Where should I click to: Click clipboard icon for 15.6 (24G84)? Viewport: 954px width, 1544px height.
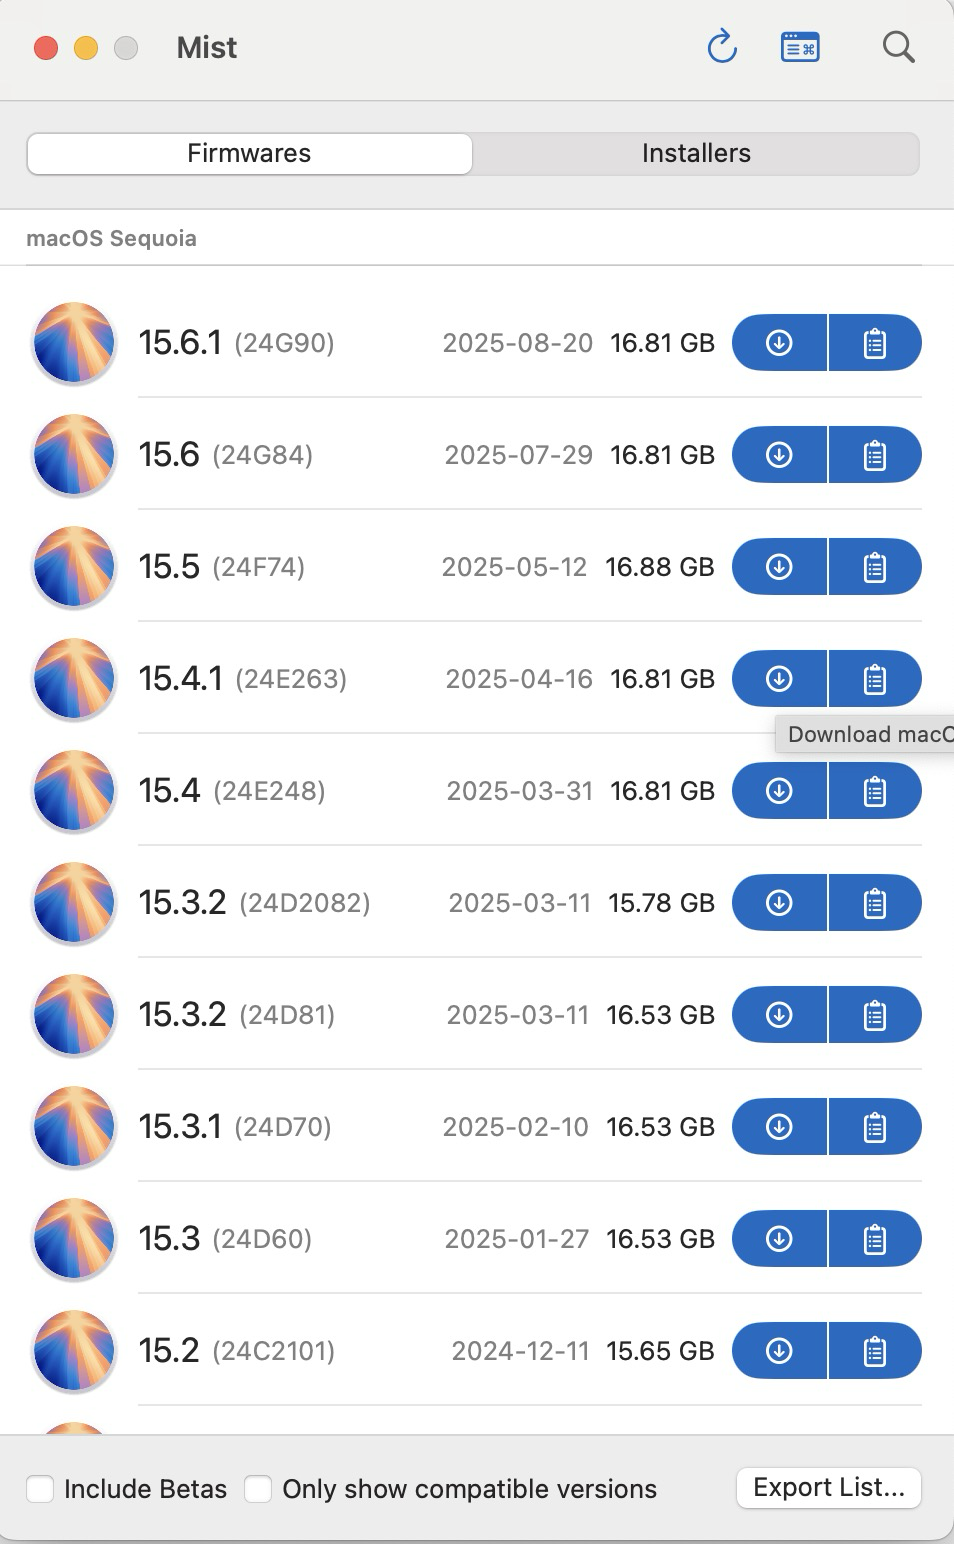coord(875,455)
